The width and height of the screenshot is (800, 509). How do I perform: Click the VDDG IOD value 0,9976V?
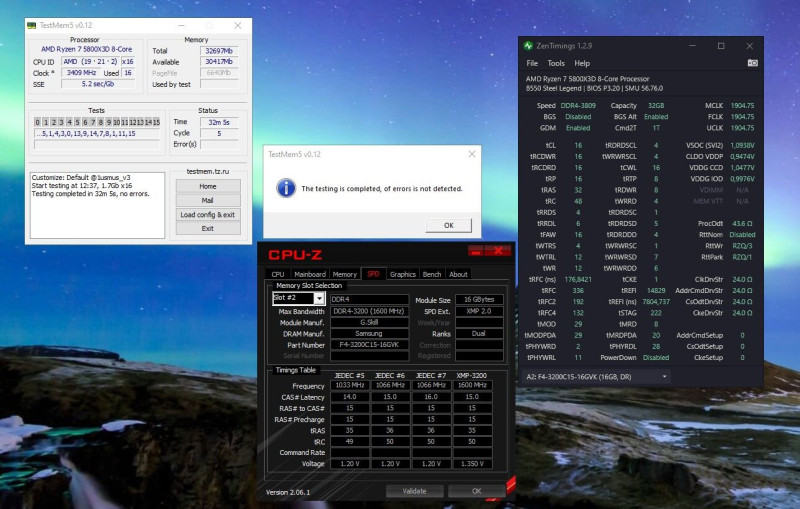pyautogui.click(x=742, y=179)
